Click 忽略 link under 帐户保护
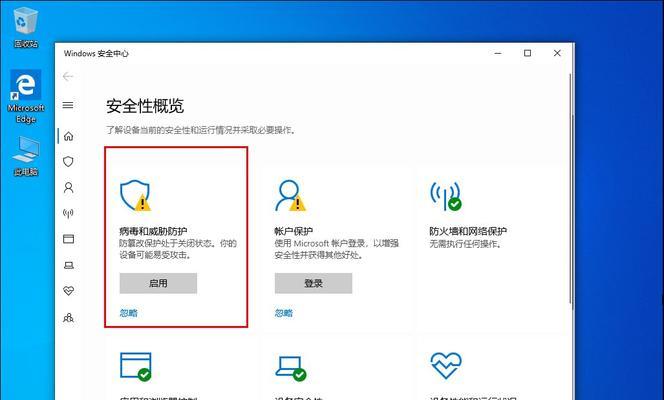This screenshot has height=400, width=664. (x=283, y=313)
